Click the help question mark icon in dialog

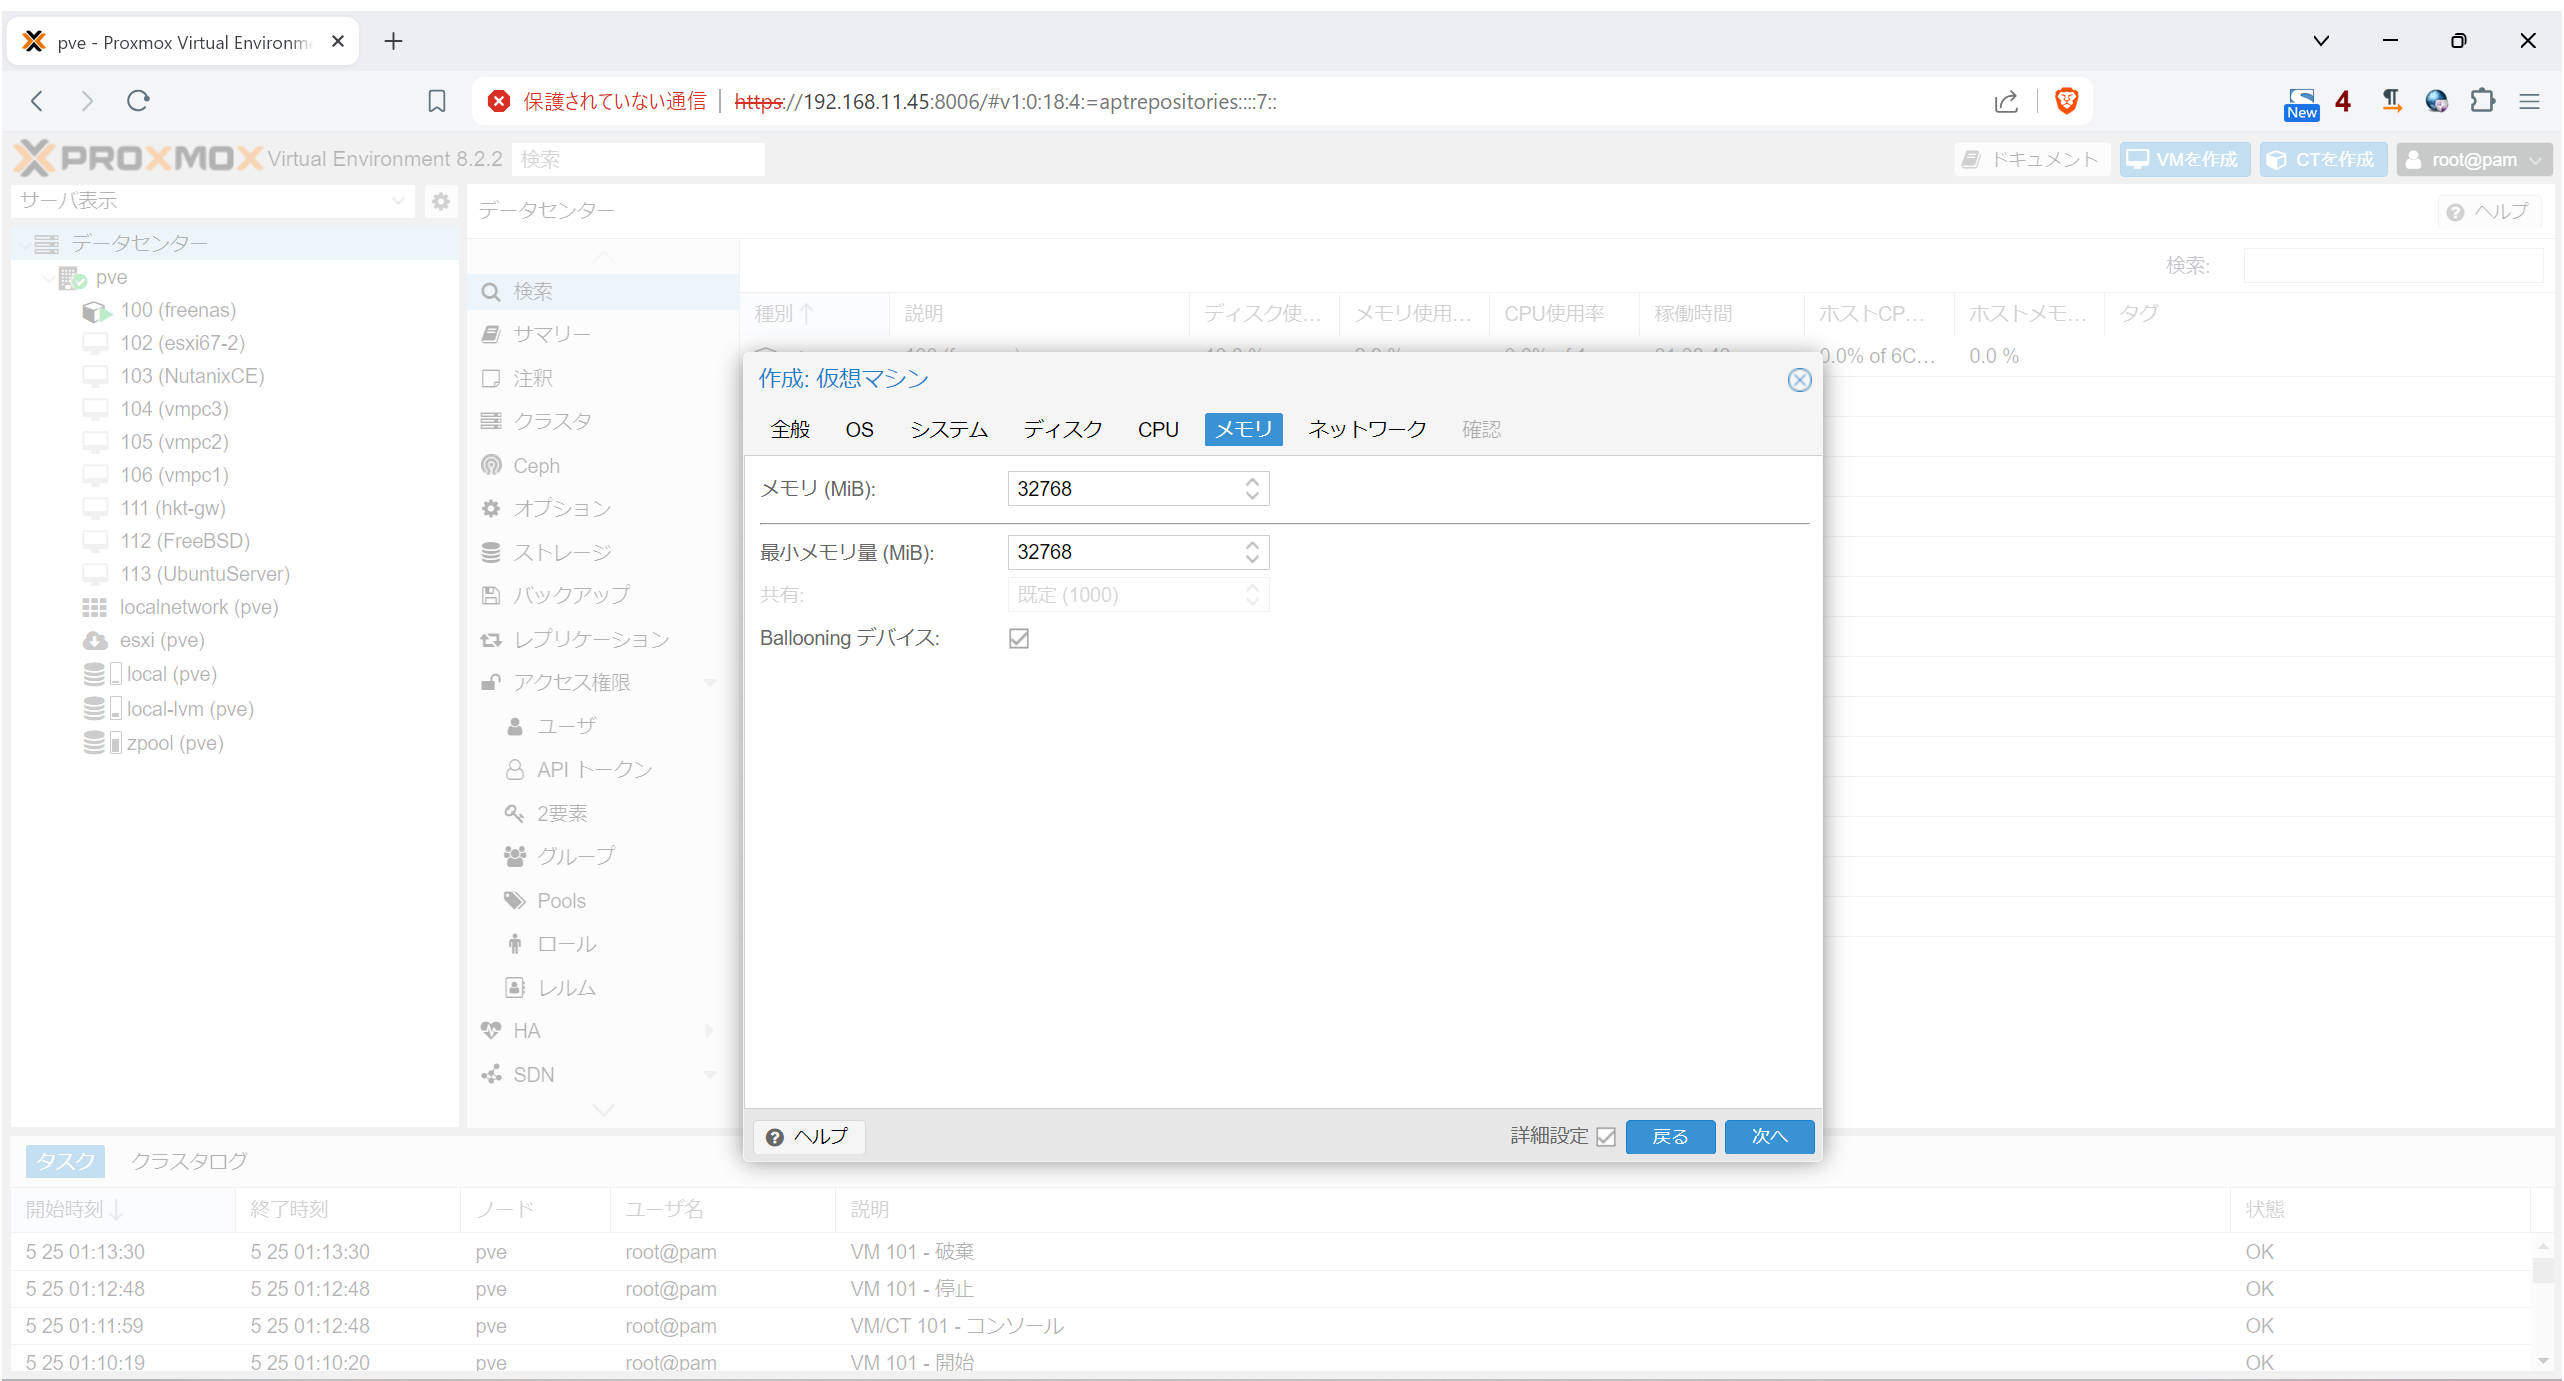(775, 1137)
